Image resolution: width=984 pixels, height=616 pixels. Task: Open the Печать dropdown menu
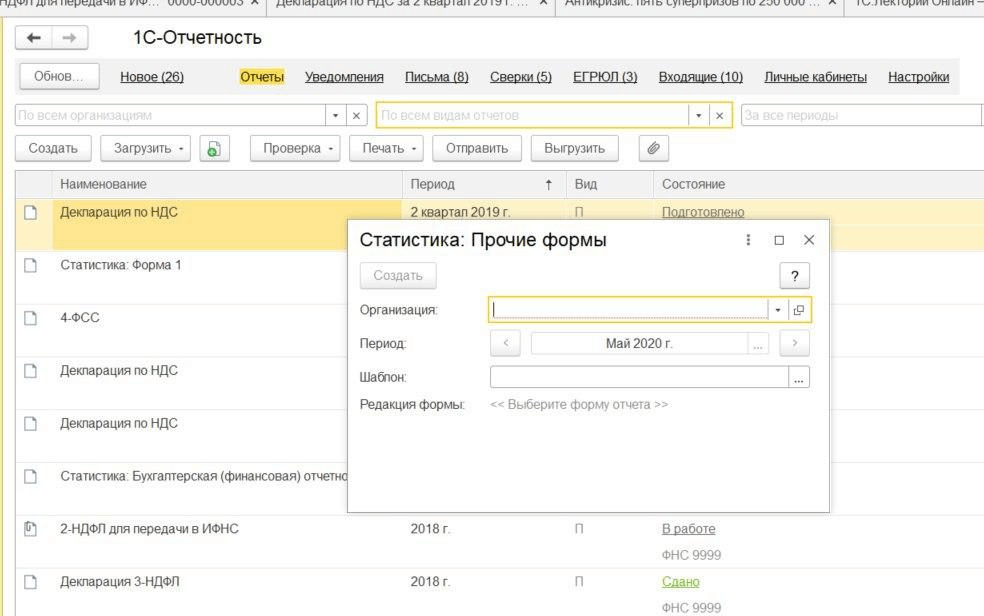click(387, 148)
